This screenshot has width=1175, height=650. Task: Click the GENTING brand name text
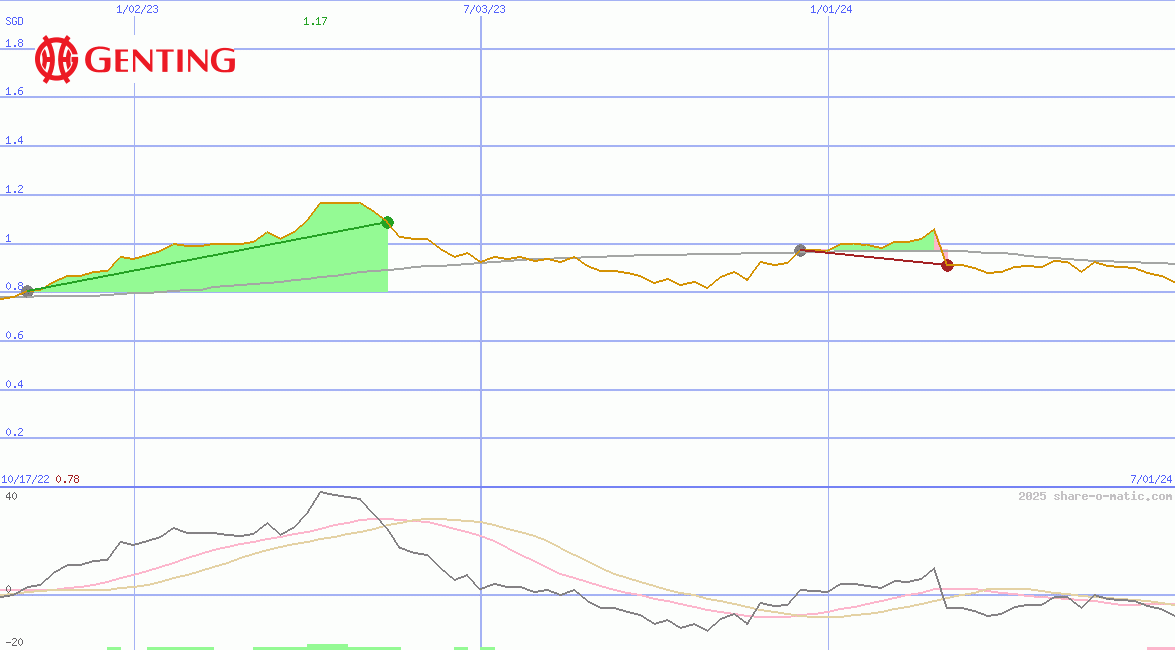click(161, 61)
